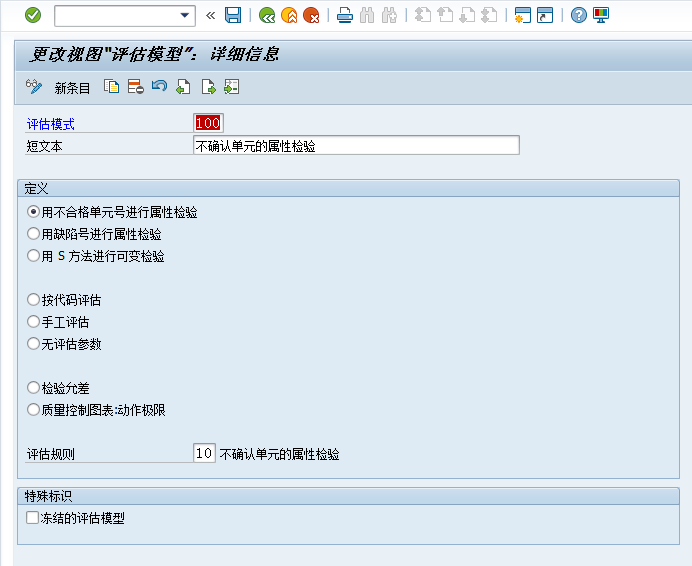Open the command field dropdown arrow
The width and height of the screenshot is (692, 566).
click(x=185, y=16)
